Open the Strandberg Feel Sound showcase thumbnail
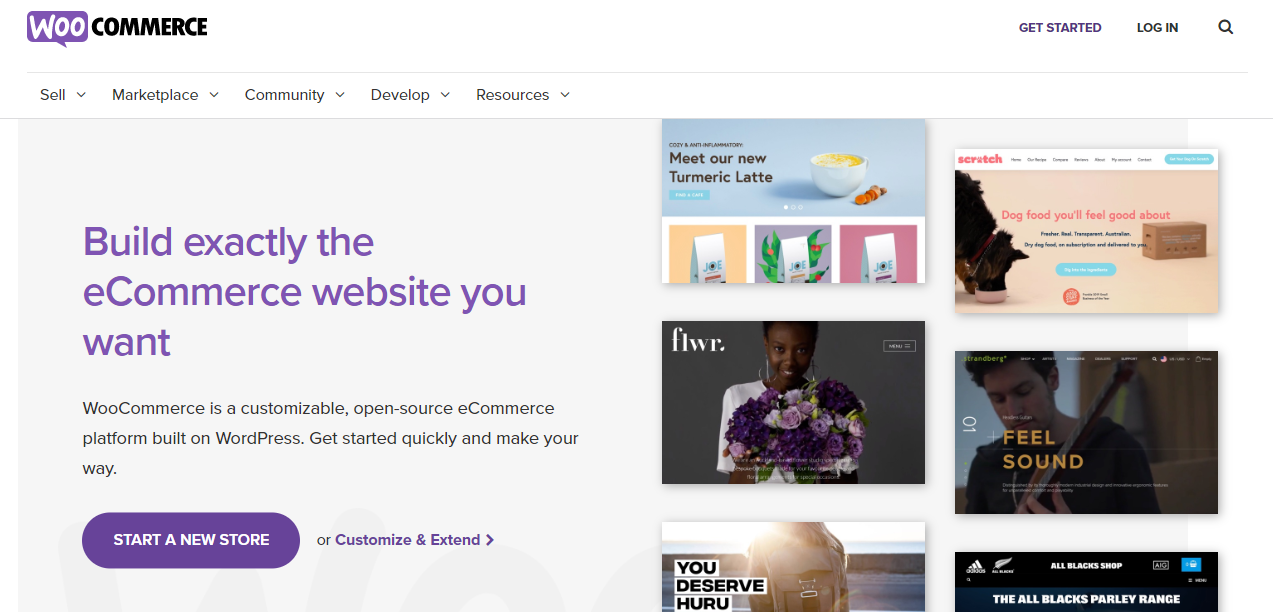The image size is (1273, 612). point(1086,432)
